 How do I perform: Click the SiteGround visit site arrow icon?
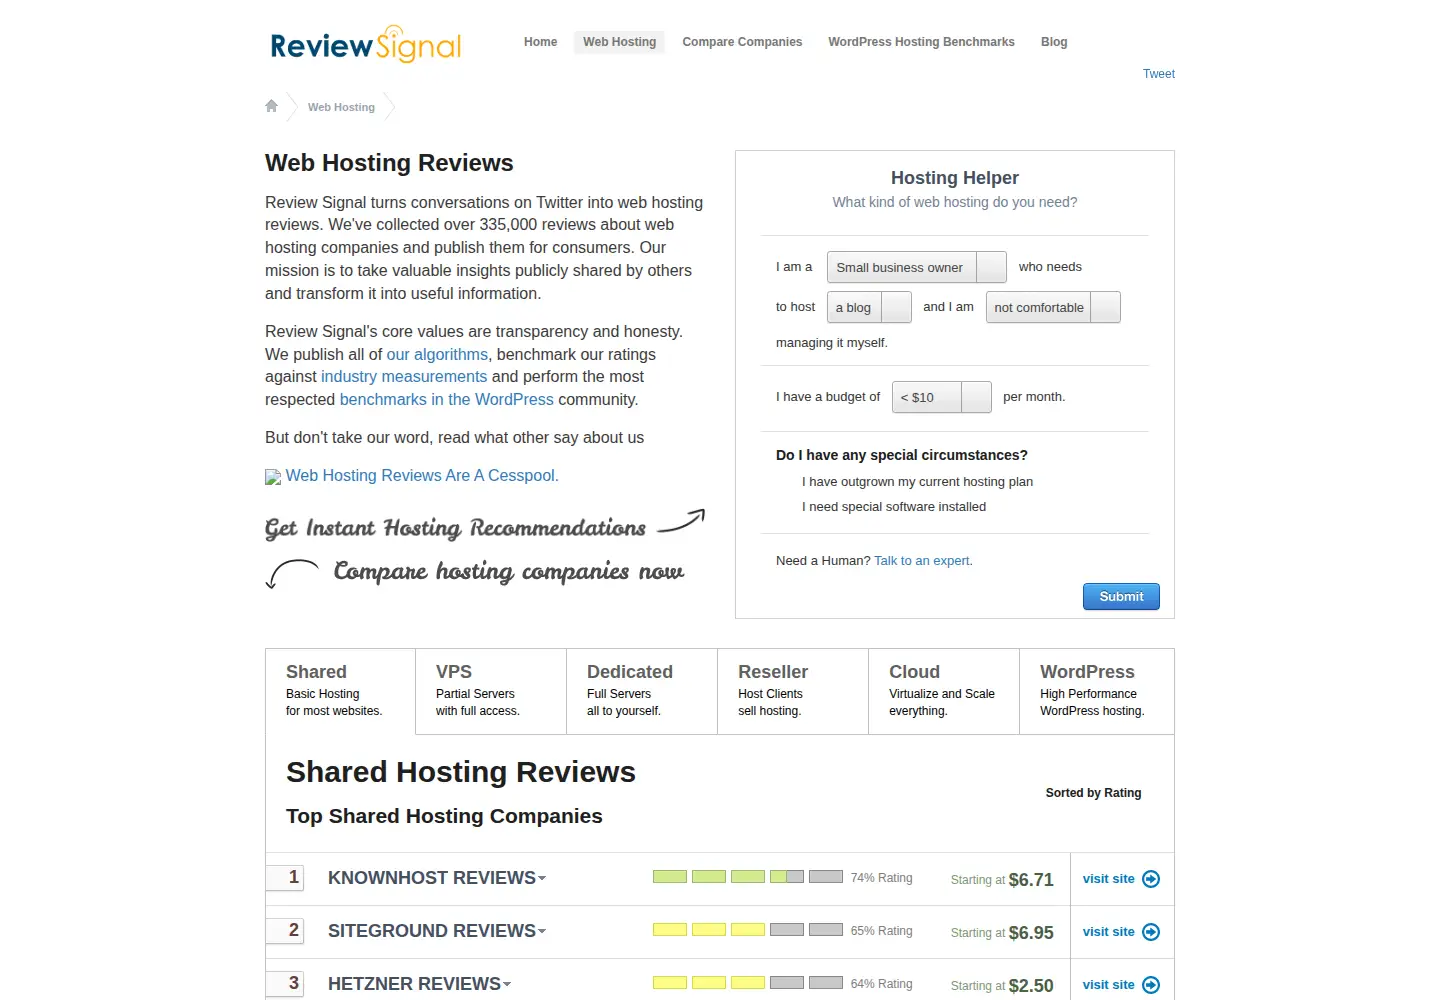1151,932
